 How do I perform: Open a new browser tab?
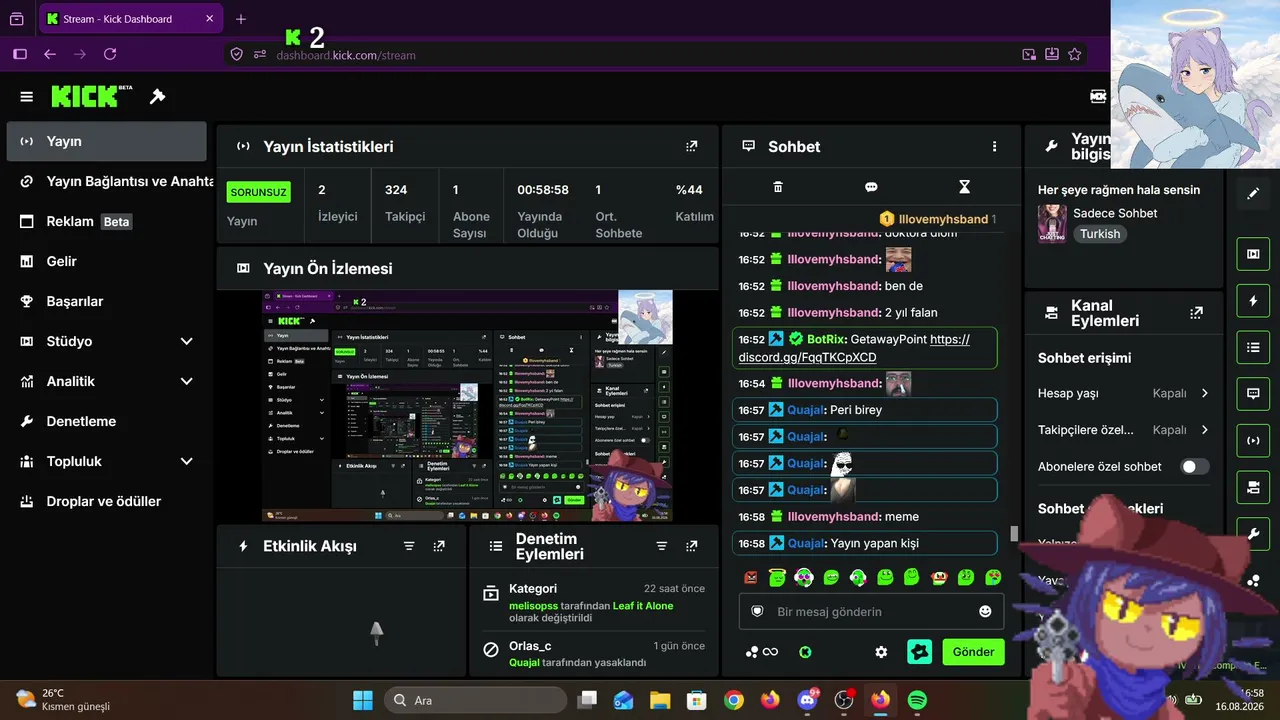click(241, 19)
